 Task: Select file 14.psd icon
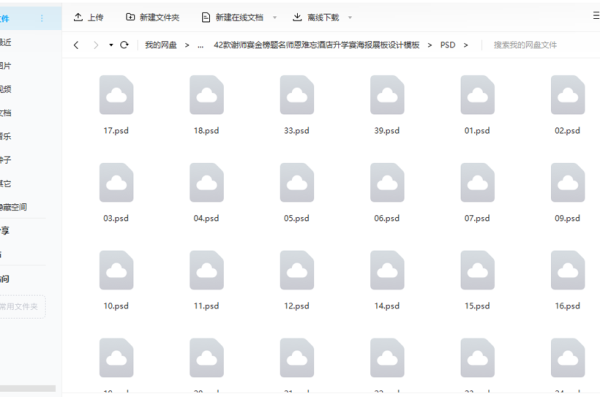coord(387,270)
